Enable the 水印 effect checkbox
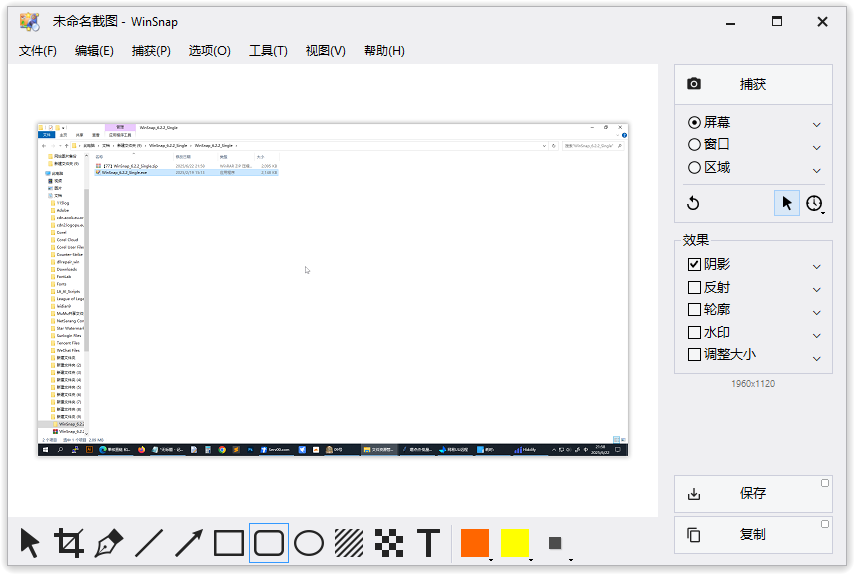The image size is (854, 574). [694, 332]
